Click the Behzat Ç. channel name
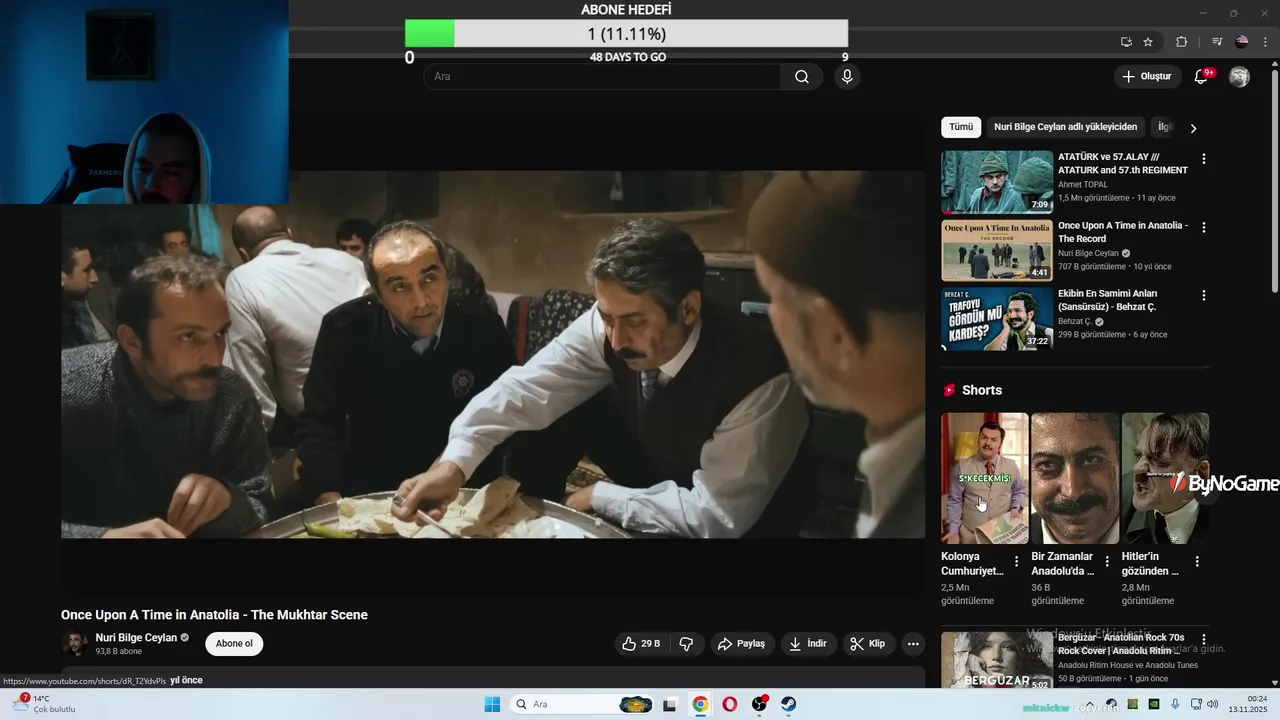1280x720 pixels. (x=1075, y=322)
